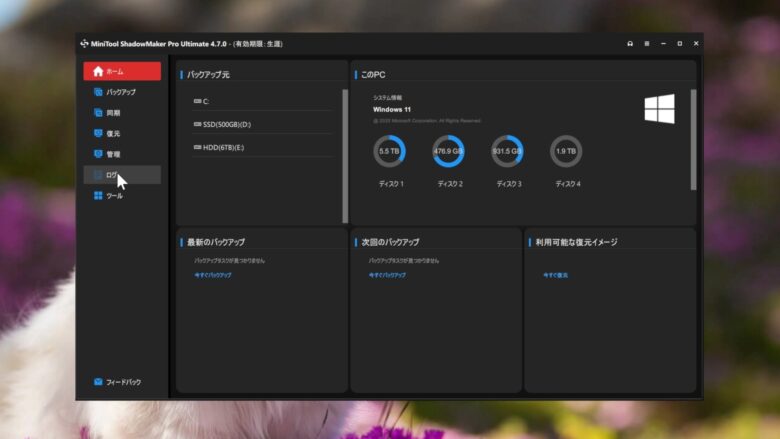Screen dimensions: 780x439
Task: Click the ディスク 3 label
Action: (509, 184)
